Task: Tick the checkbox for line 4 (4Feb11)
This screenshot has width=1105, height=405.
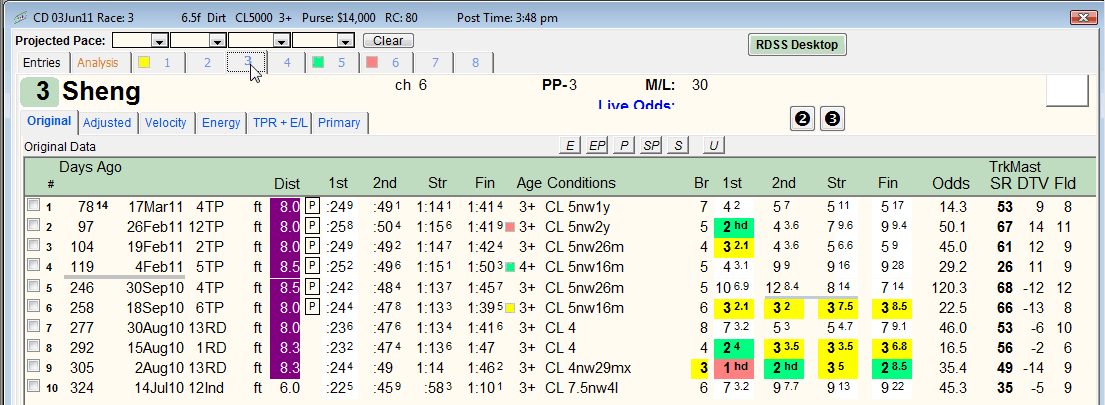Action: (x=32, y=268)
